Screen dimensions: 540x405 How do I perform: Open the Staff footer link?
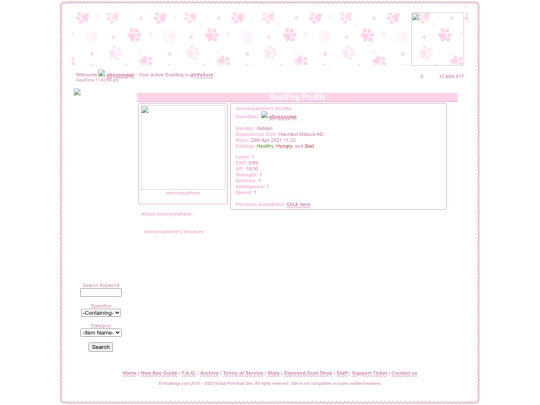[x=342, y=373]
